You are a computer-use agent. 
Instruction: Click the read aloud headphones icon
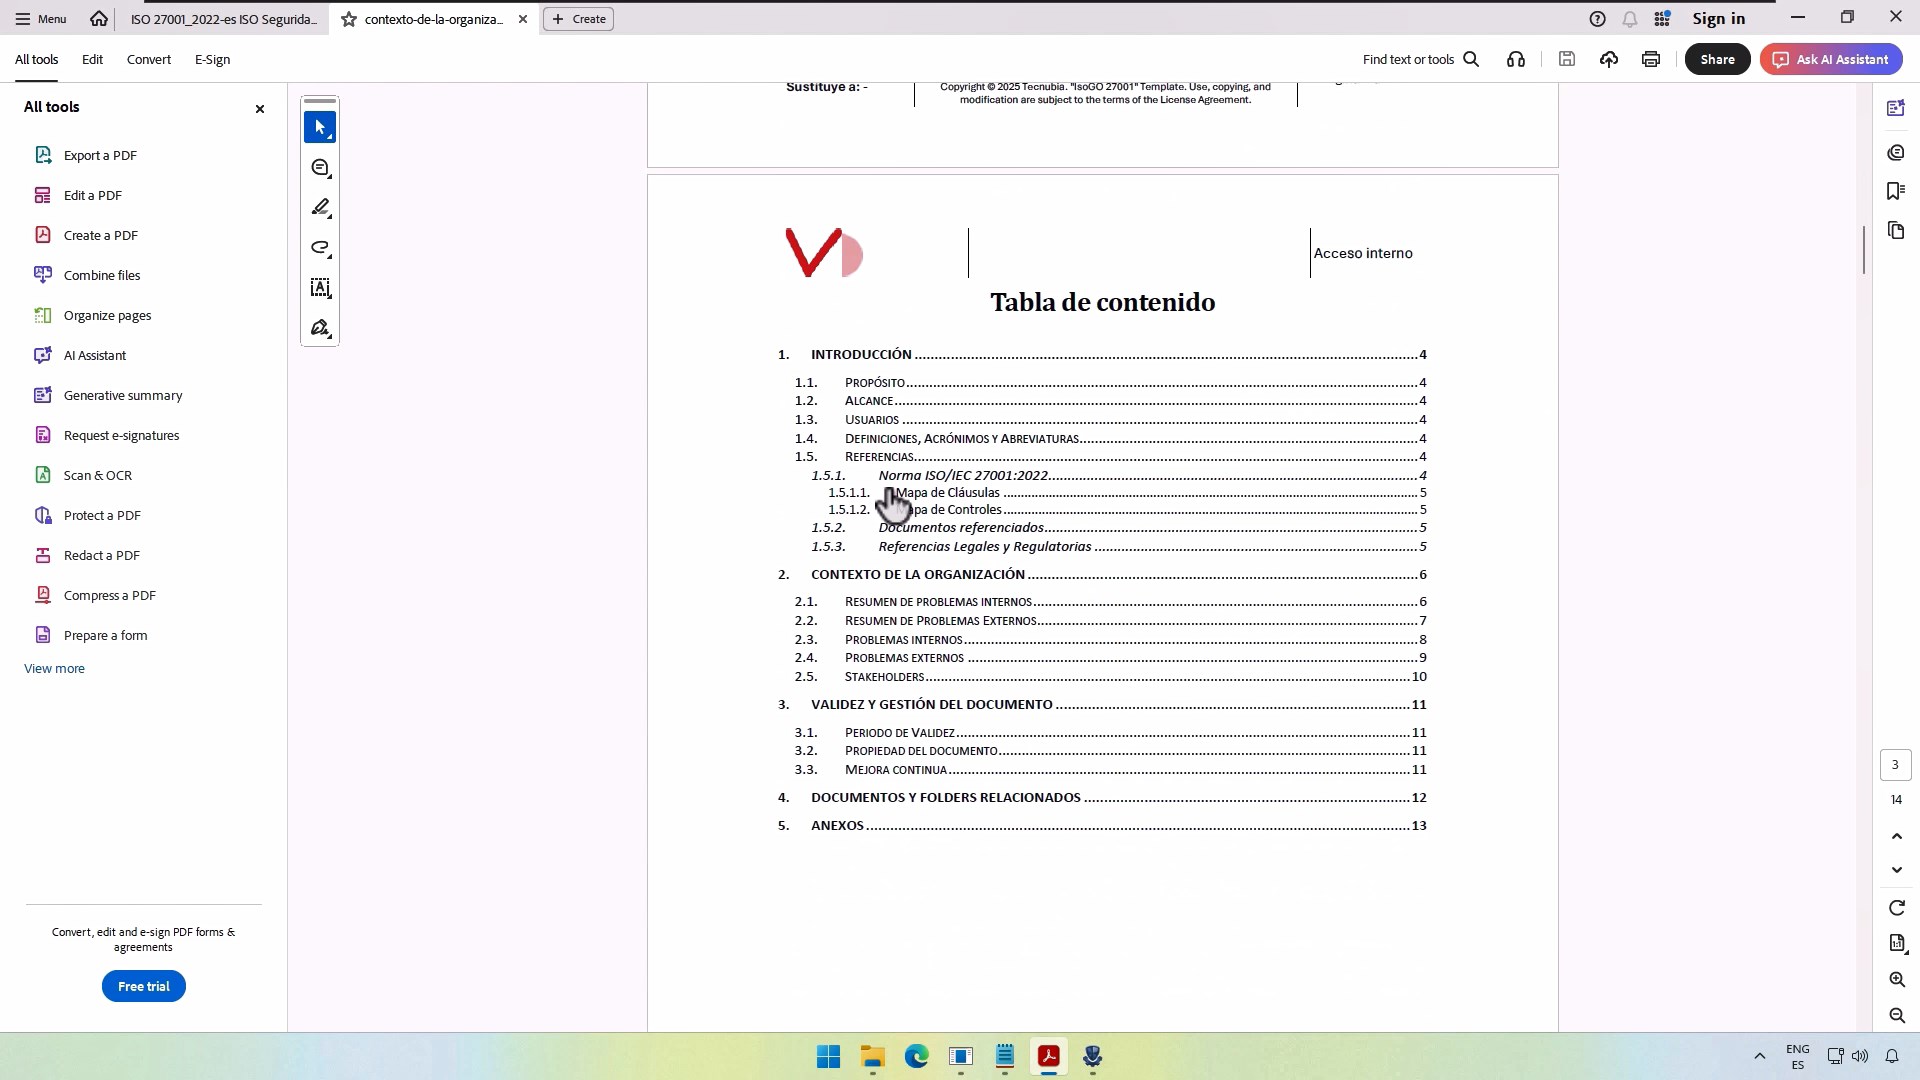(1516, 59)
